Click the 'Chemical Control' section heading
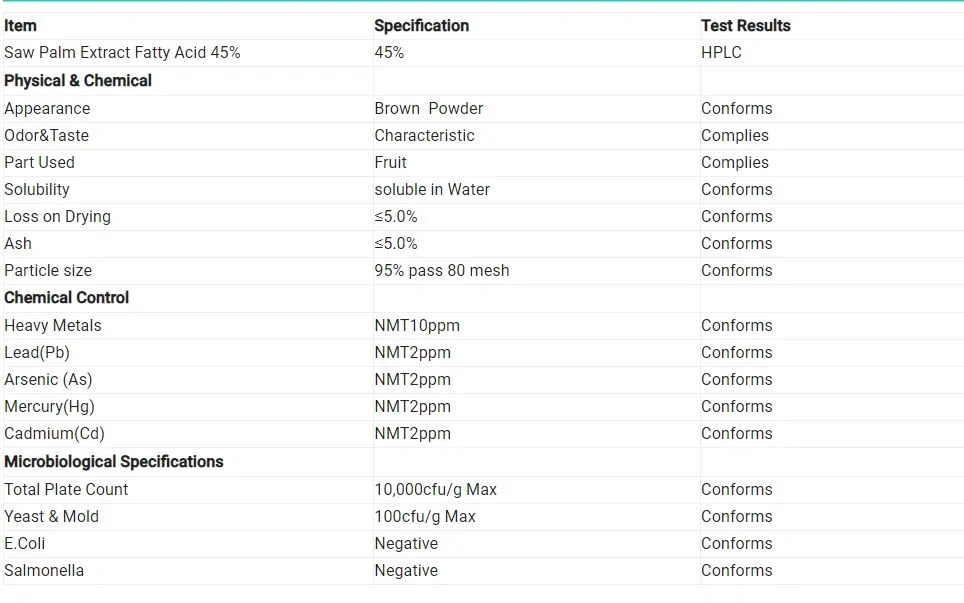 coord(67,298)
